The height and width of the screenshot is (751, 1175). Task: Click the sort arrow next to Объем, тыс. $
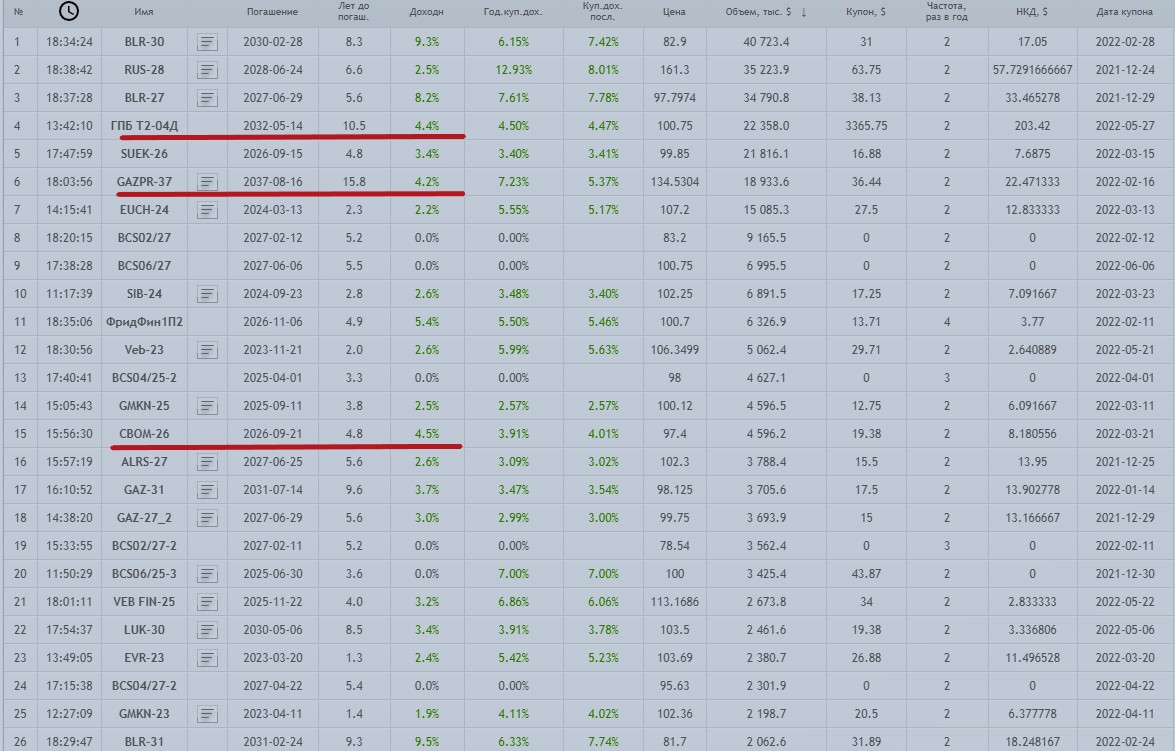[x=803, y=12]
